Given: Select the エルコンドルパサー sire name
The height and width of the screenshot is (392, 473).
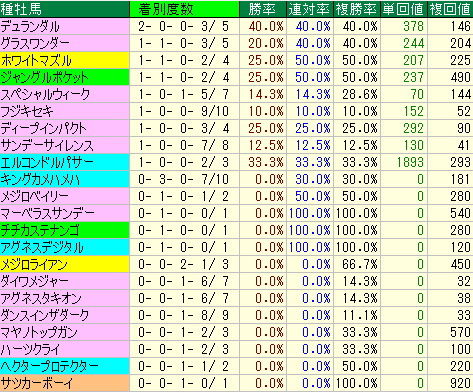Looking at the screenshot, I should pos(47,162).
